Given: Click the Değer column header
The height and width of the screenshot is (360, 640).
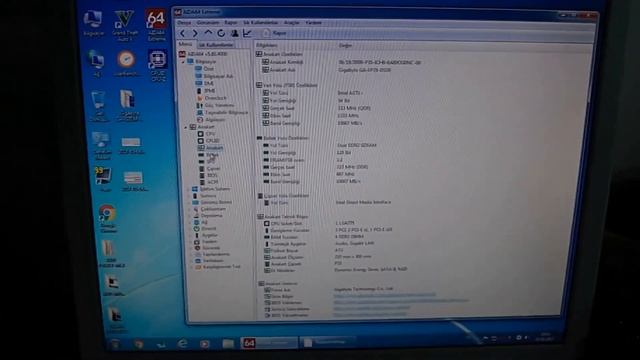Looking at the screenshot, I should coord(345,46).
